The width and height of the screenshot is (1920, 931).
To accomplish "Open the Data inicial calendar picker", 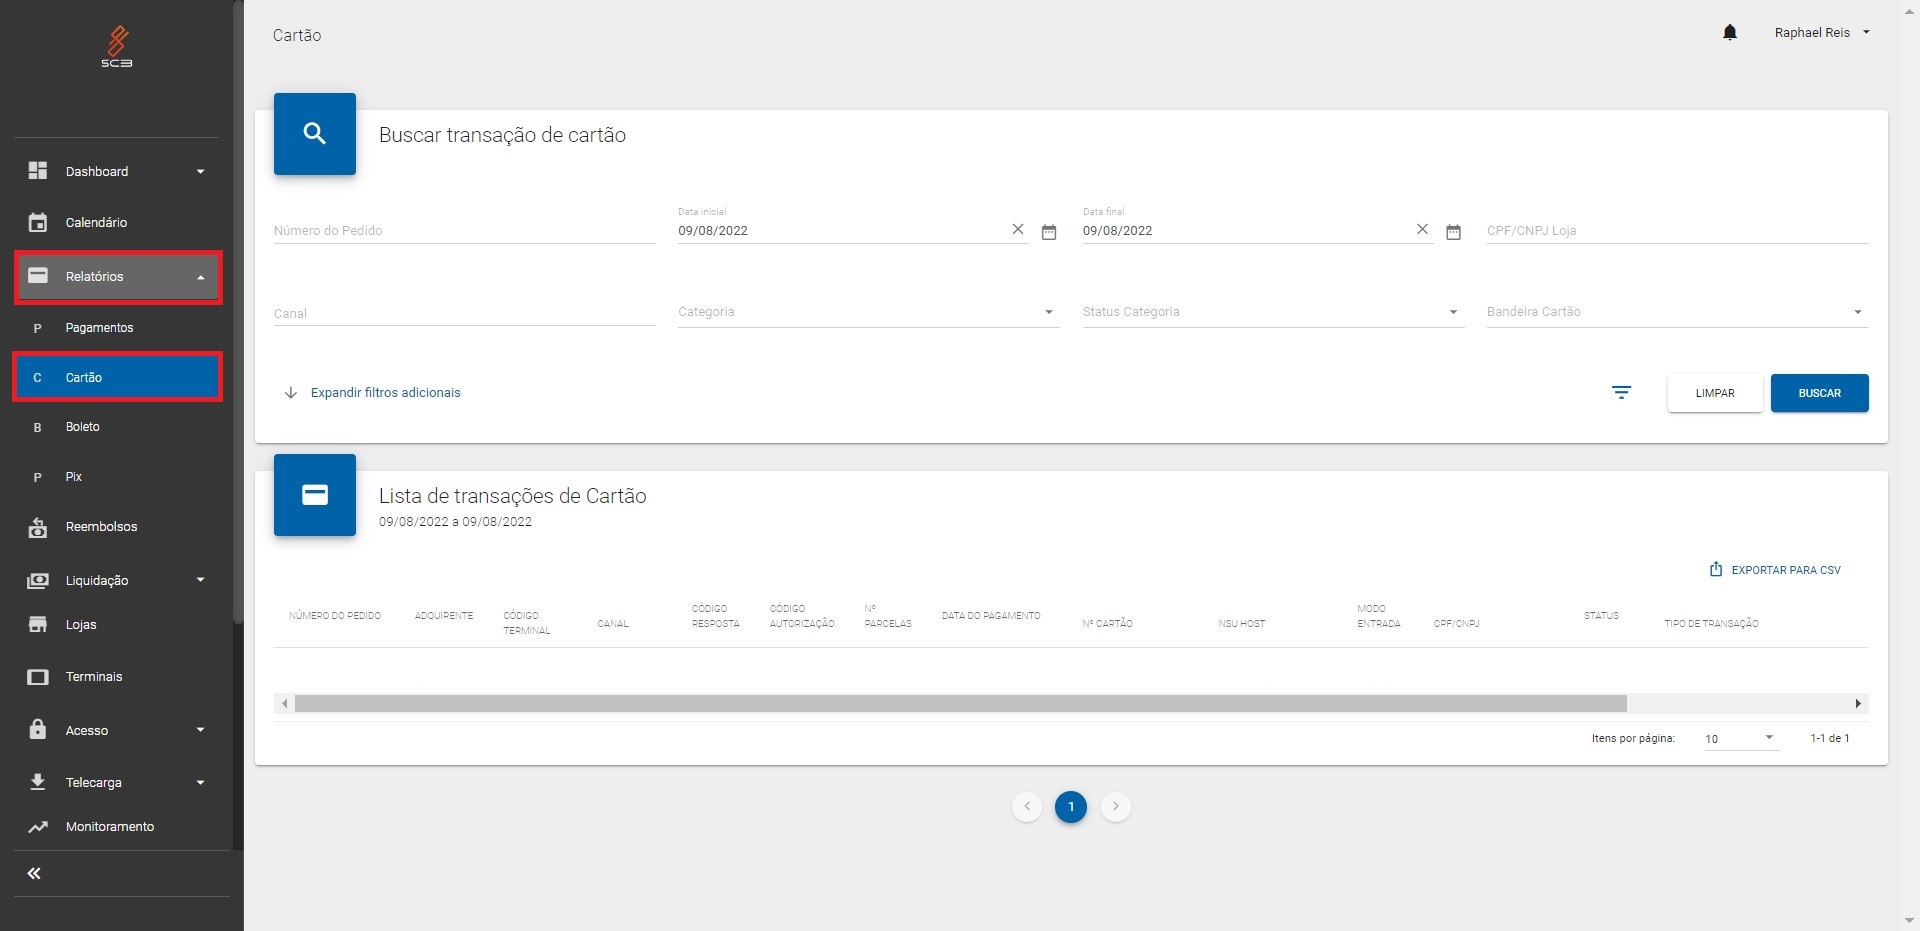I will pyautogui.click(x=1048, y=232).
